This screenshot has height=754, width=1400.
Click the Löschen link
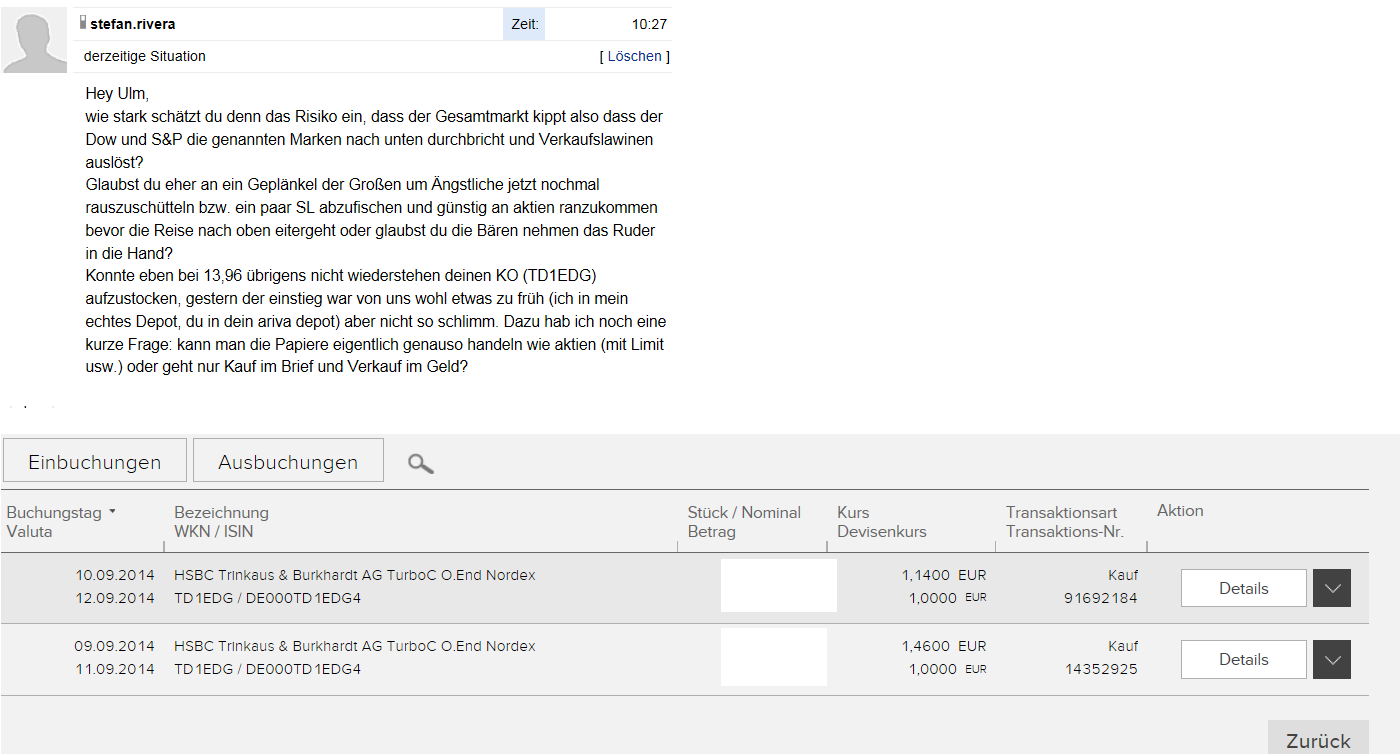(x=635, y=57)
